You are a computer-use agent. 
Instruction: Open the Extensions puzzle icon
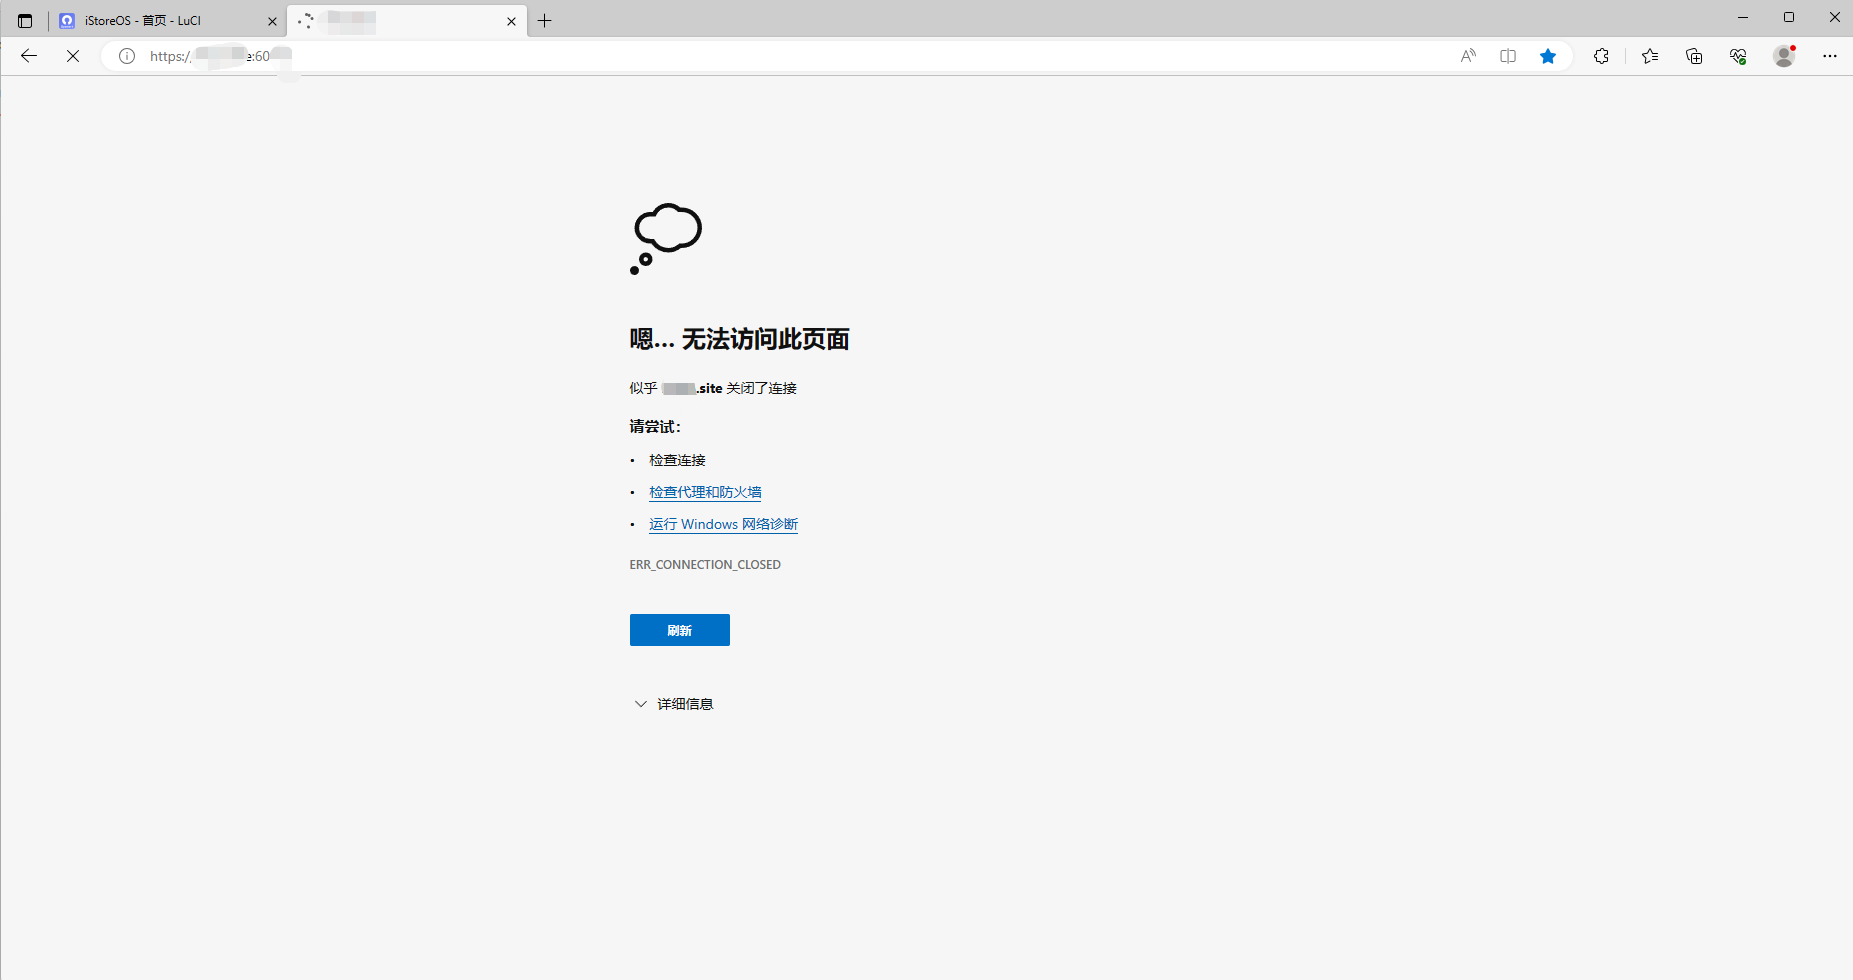[1601, 56]
